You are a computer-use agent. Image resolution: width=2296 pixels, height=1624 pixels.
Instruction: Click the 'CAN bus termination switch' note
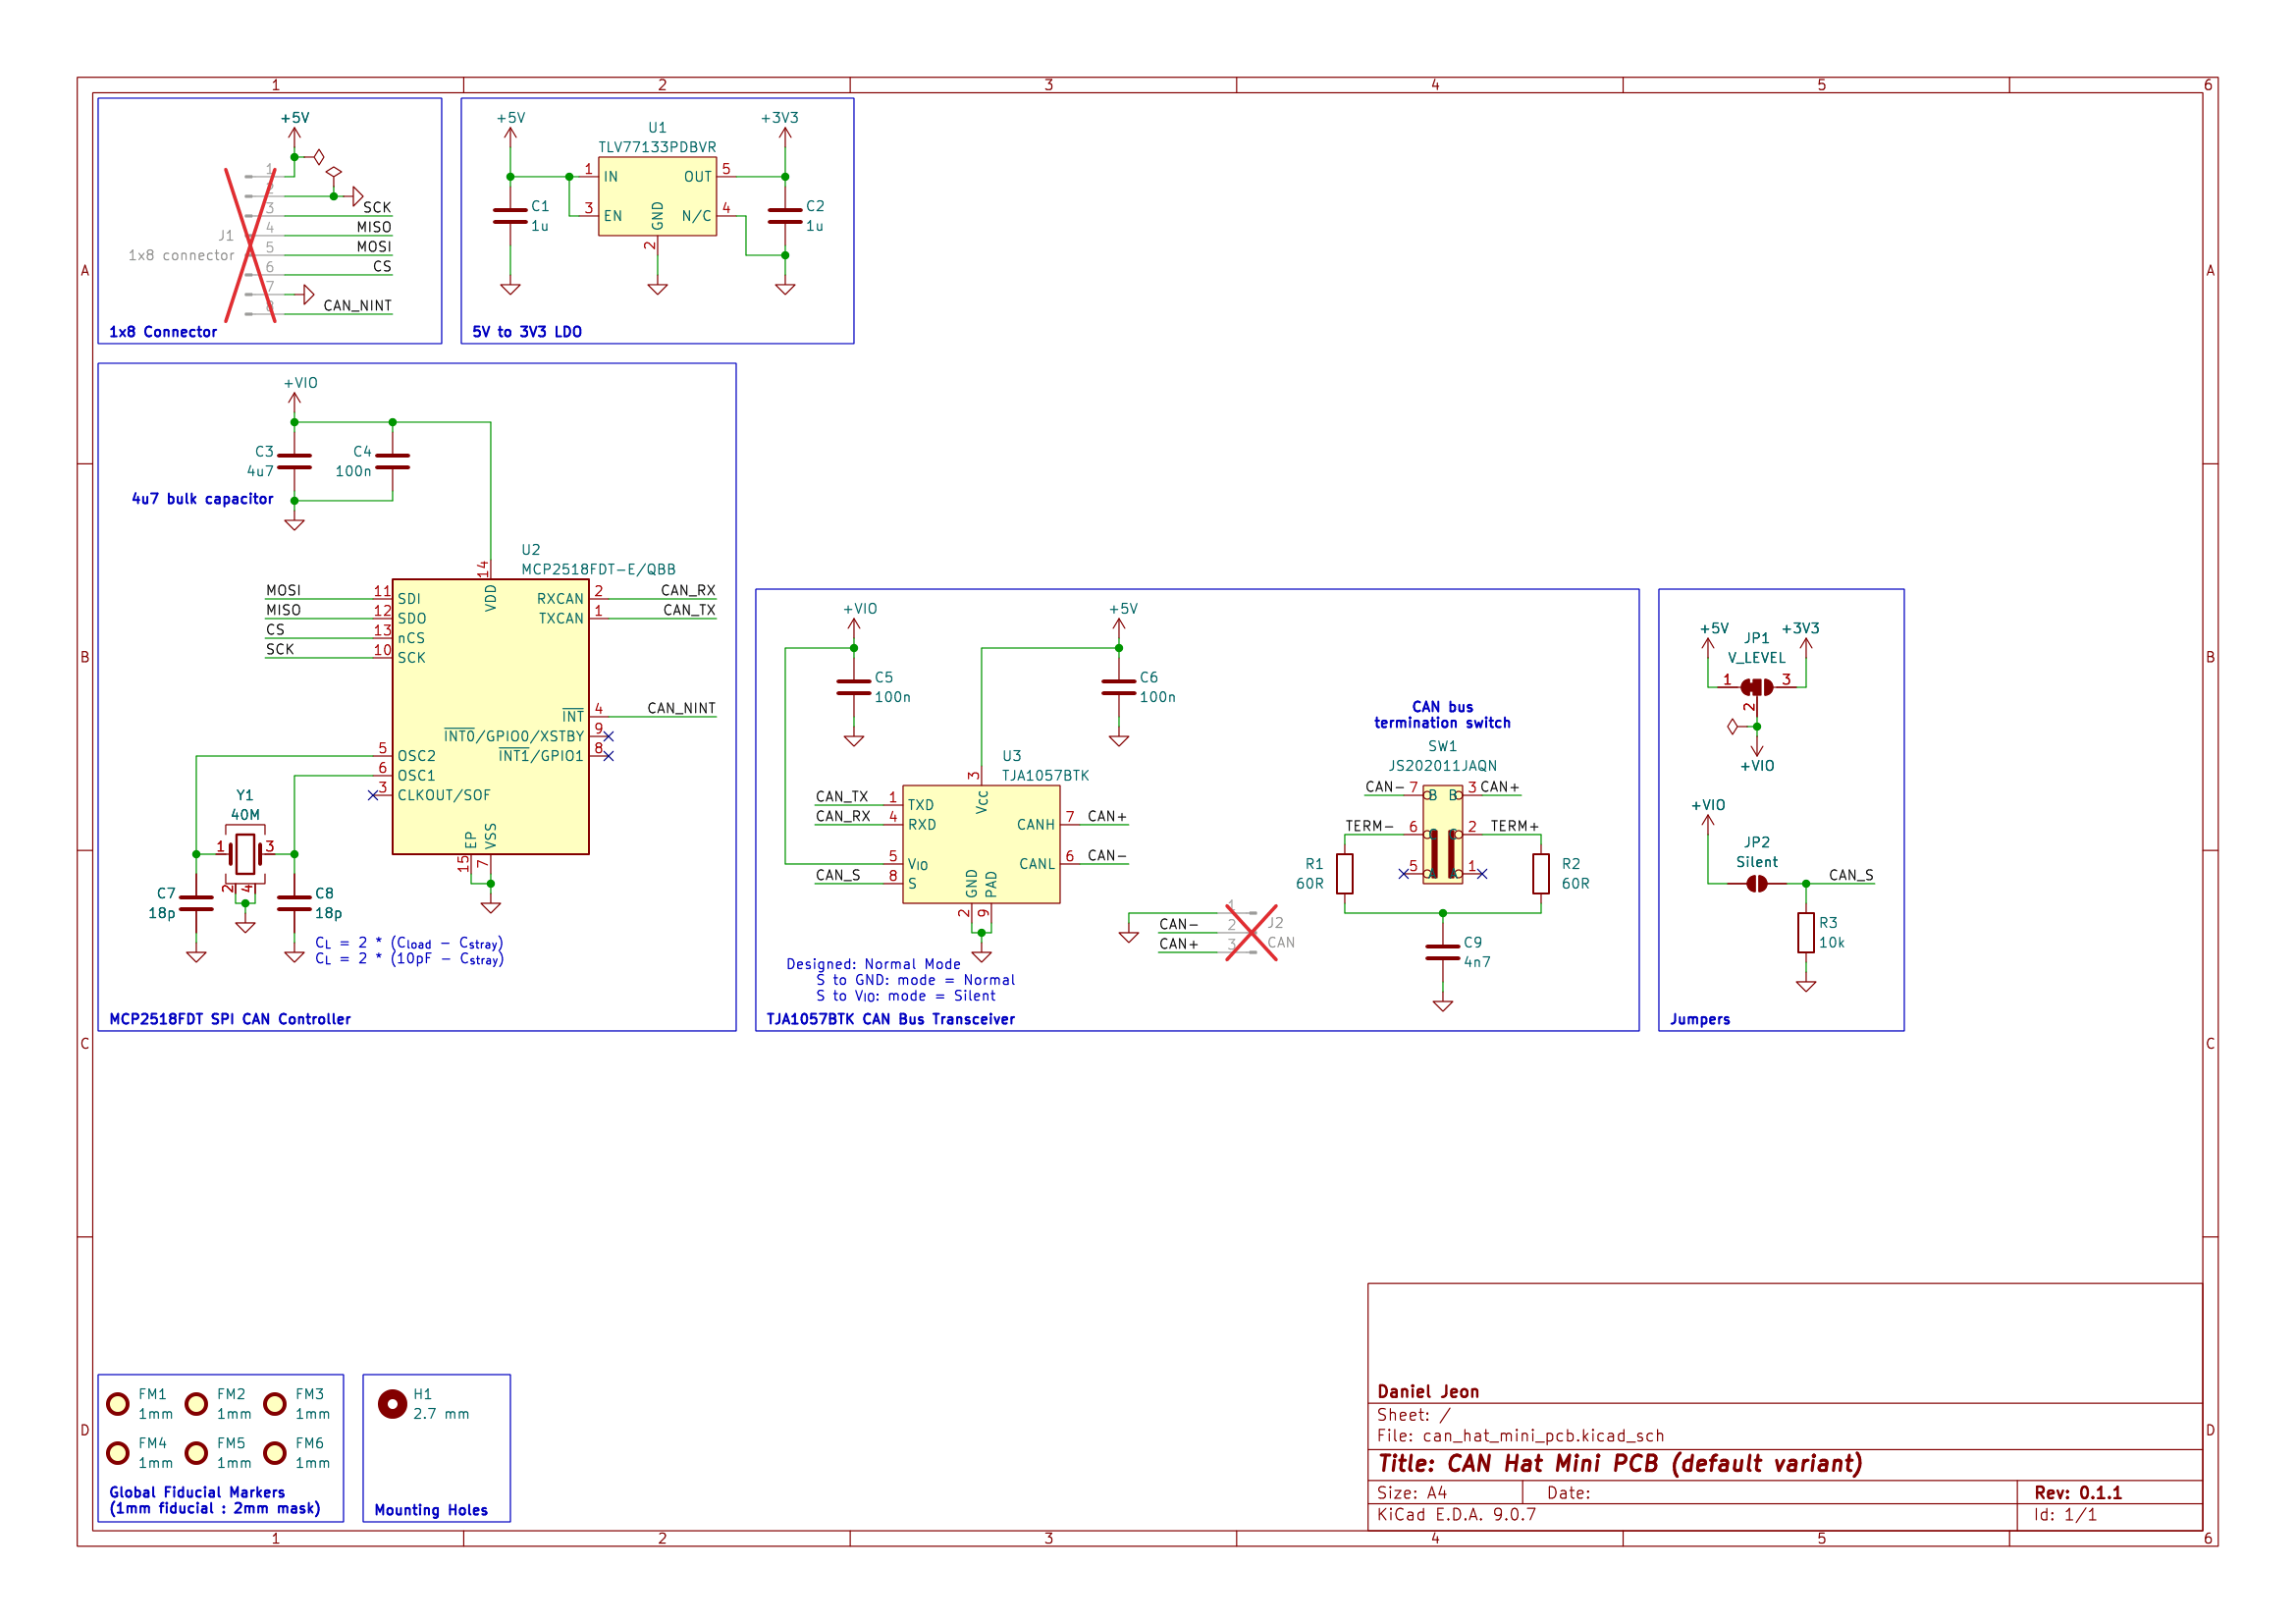click(1442, 715)
